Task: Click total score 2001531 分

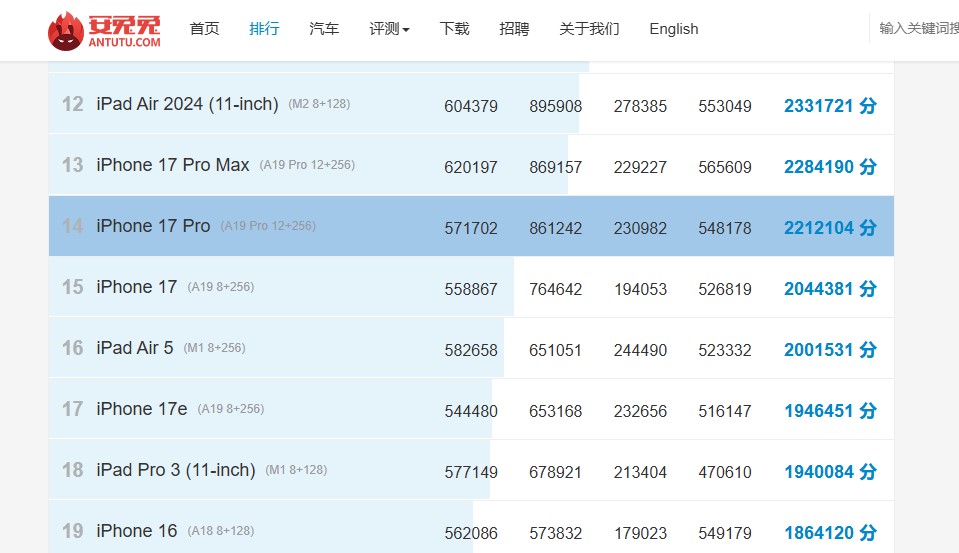Action: tap(830, 350)
